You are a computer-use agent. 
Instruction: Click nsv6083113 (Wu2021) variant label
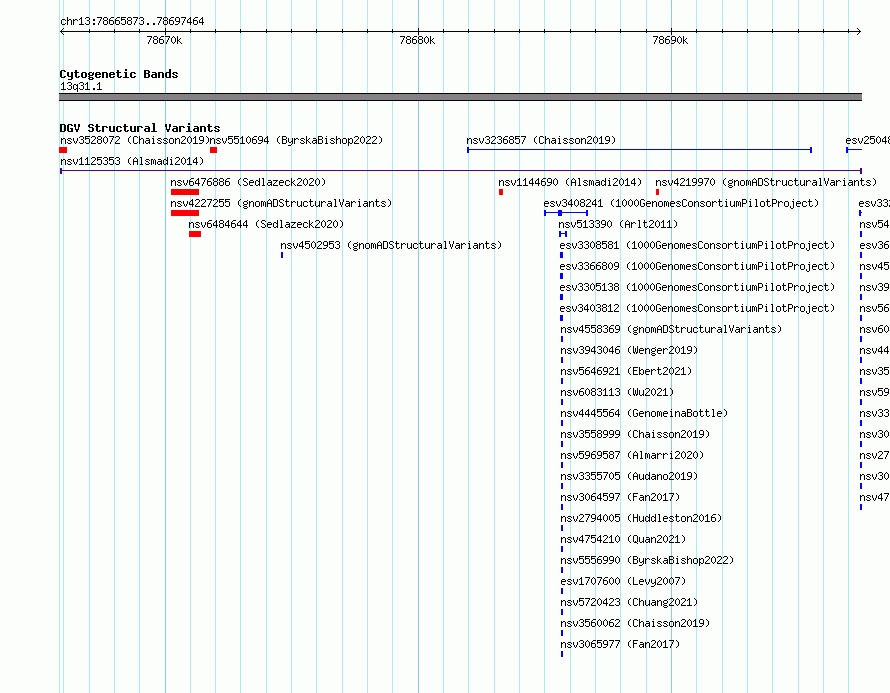(x=617, y=392)
